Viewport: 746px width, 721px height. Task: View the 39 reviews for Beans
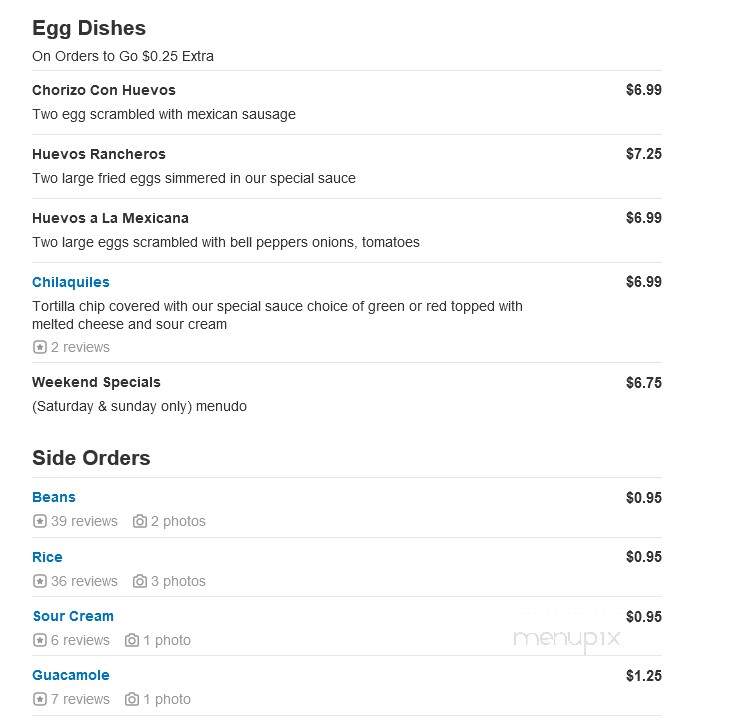84,521
